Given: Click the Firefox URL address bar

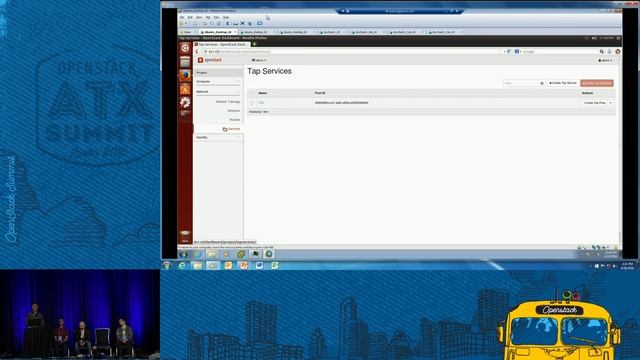Looking at the screenshot, I should pyautogui.click(x=352, y=52).
